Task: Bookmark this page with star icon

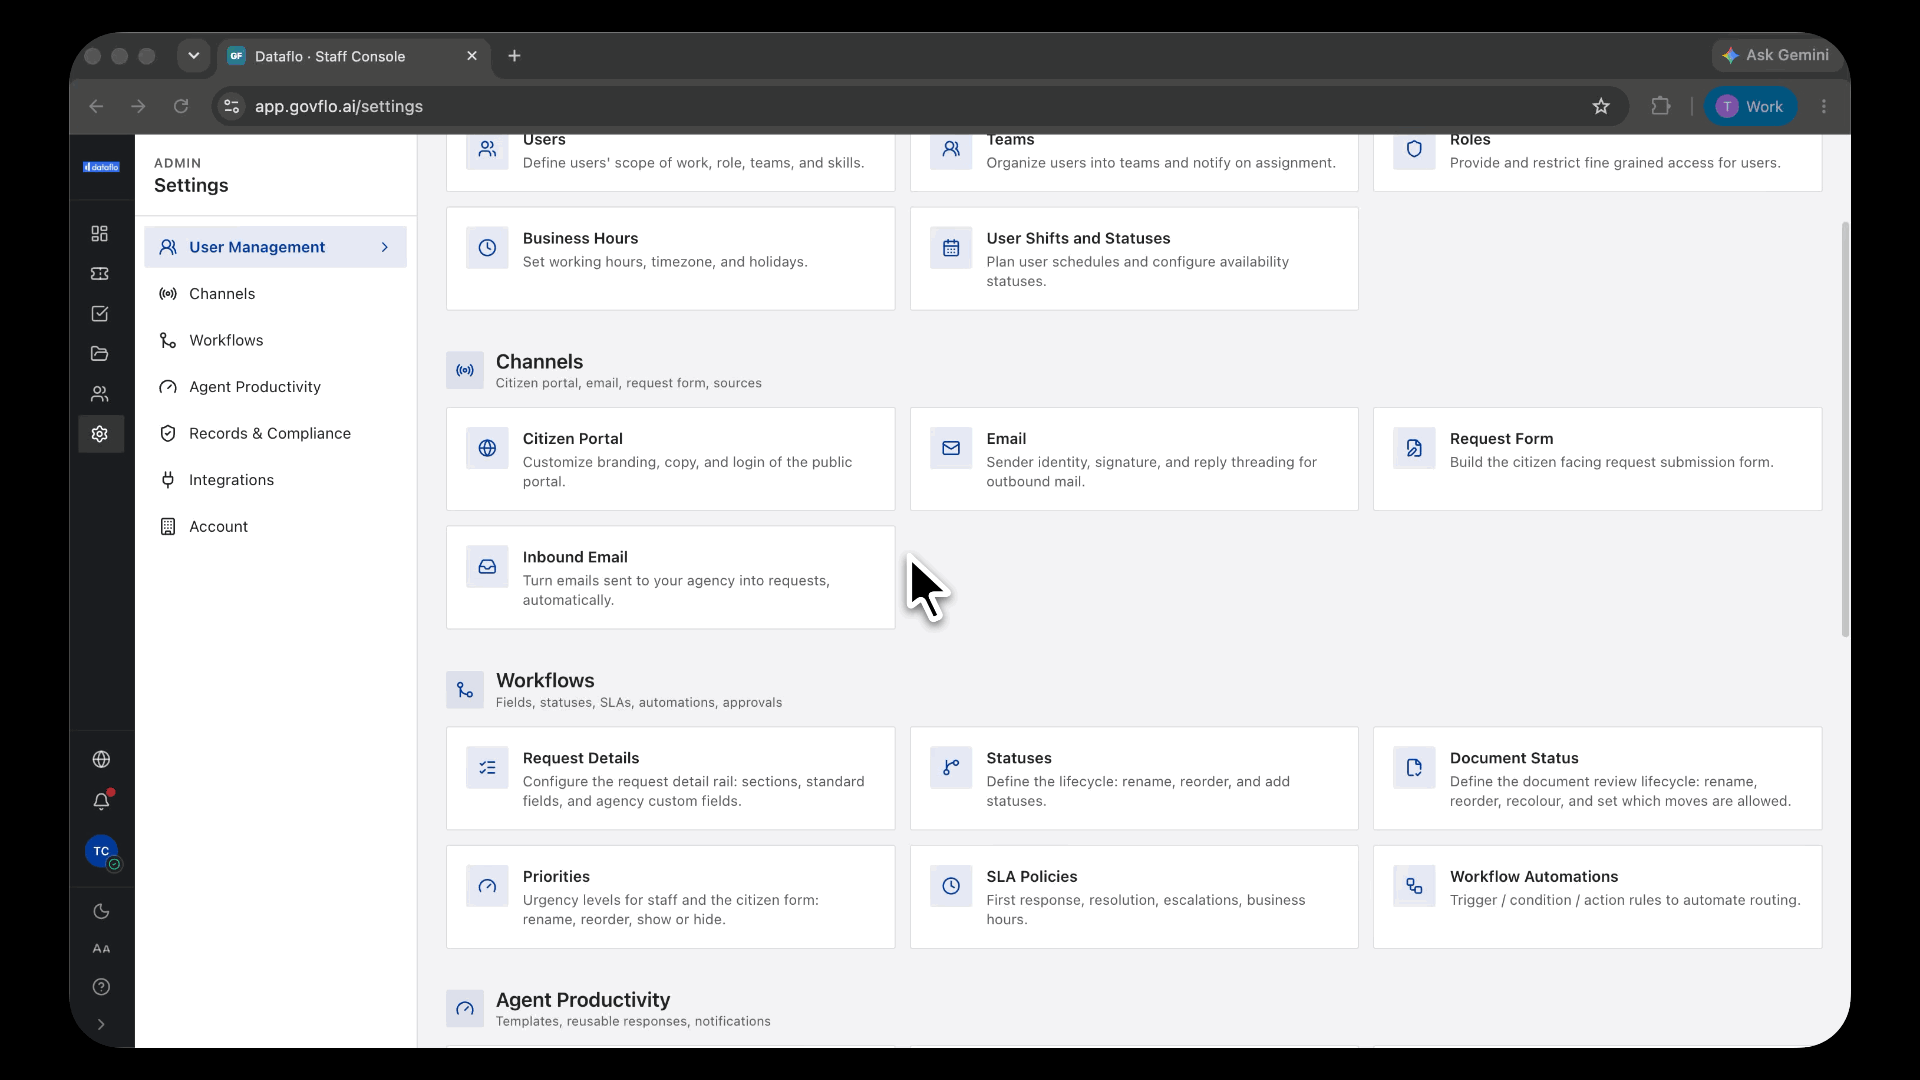Action: coord(1601,106)
